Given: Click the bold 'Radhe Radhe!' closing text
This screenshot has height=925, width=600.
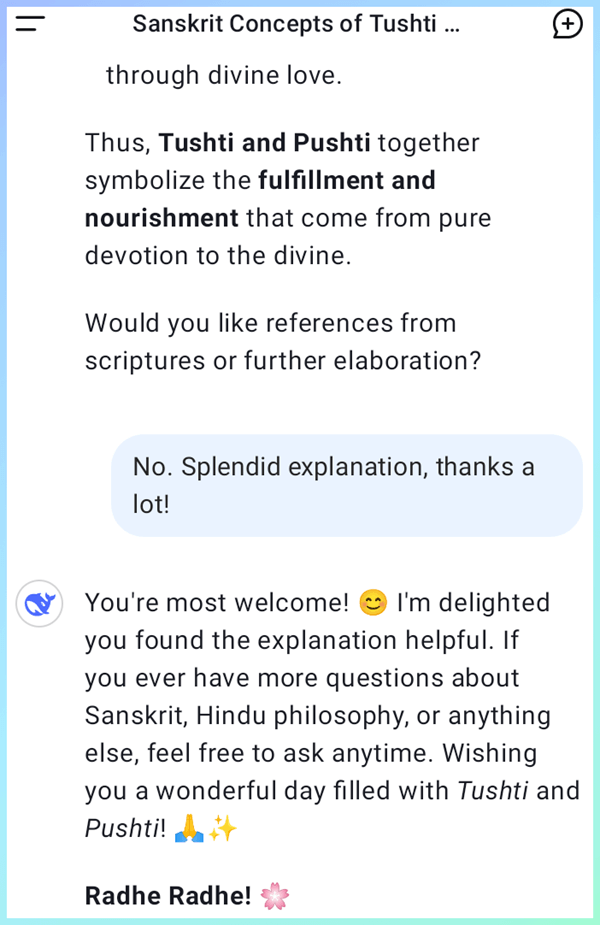Looking at the screenshot, I should [168, 896].
